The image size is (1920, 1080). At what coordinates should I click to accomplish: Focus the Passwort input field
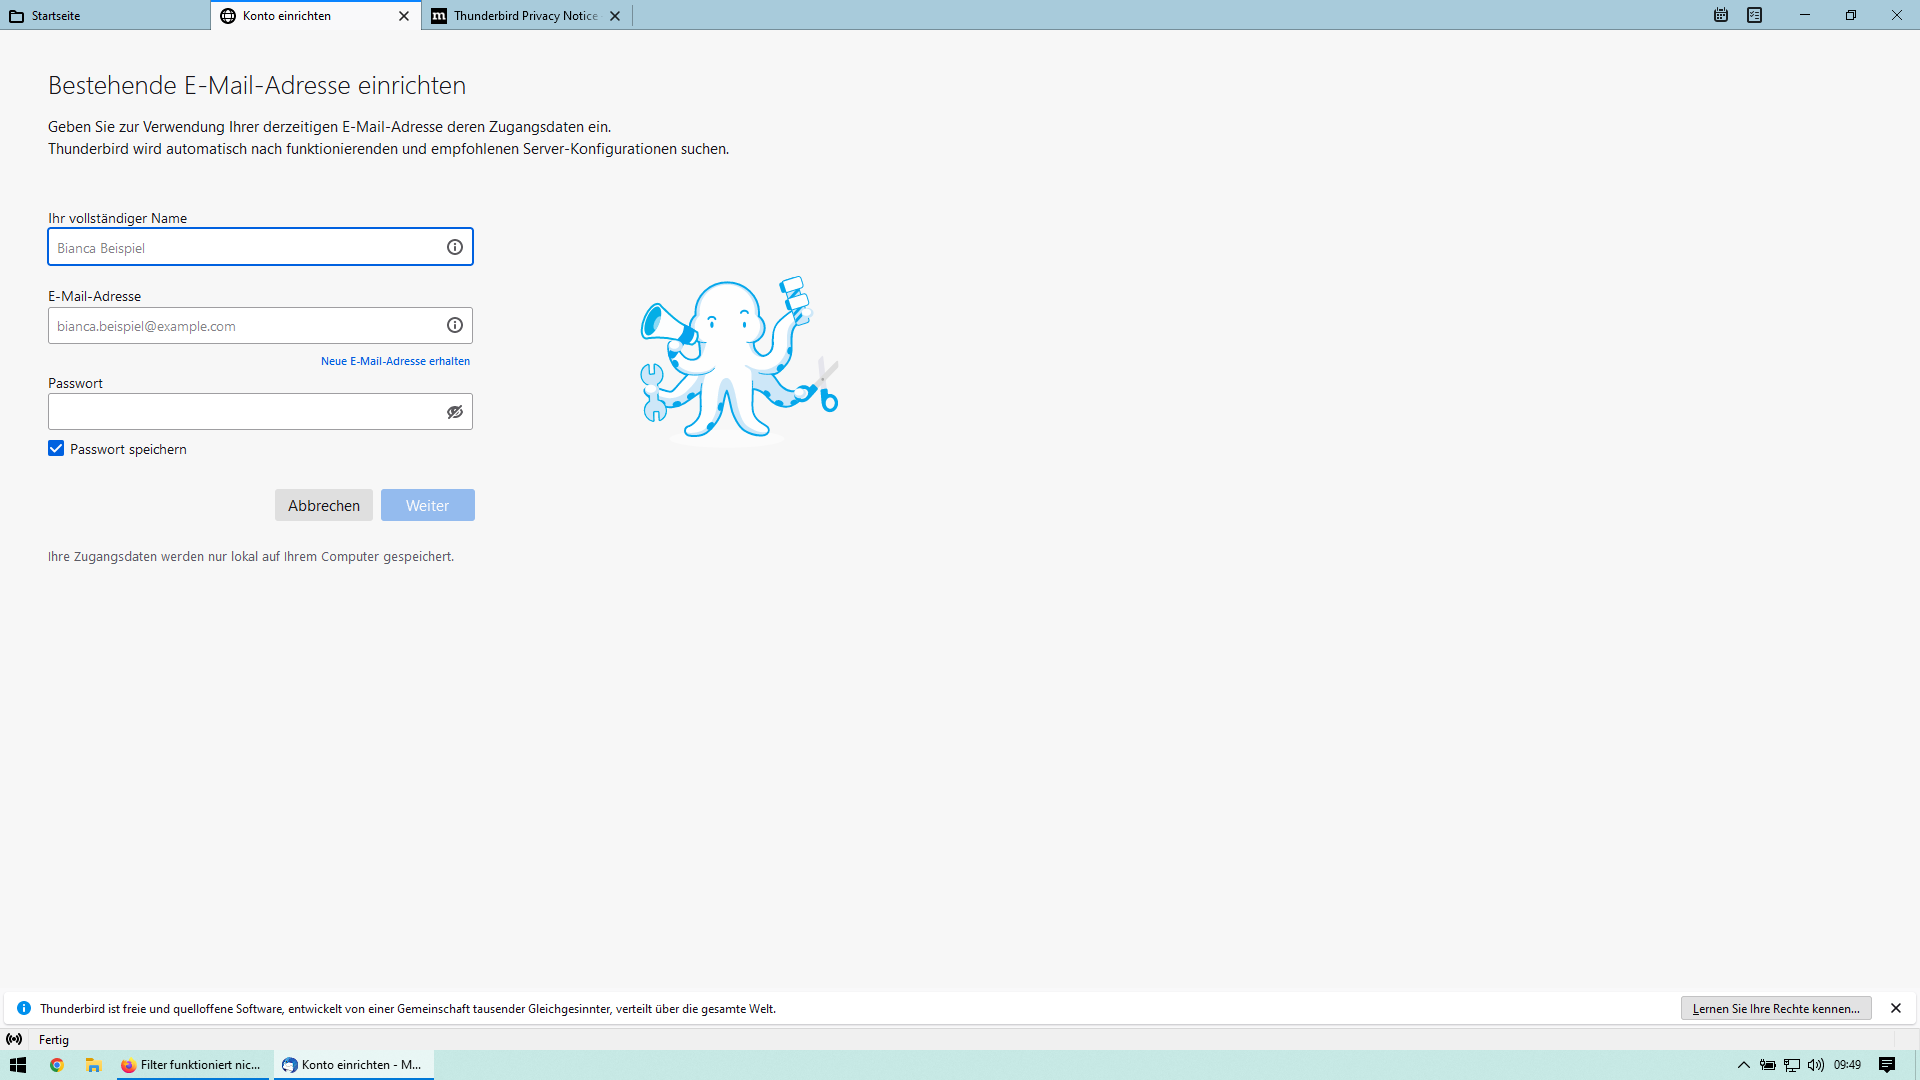(245, 412)
